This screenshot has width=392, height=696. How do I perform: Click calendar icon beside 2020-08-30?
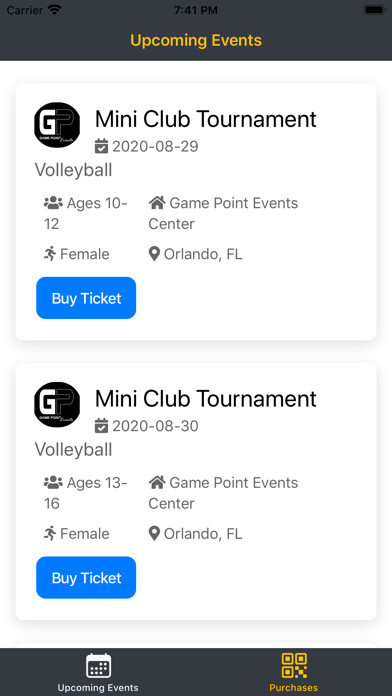click(102, 426)
